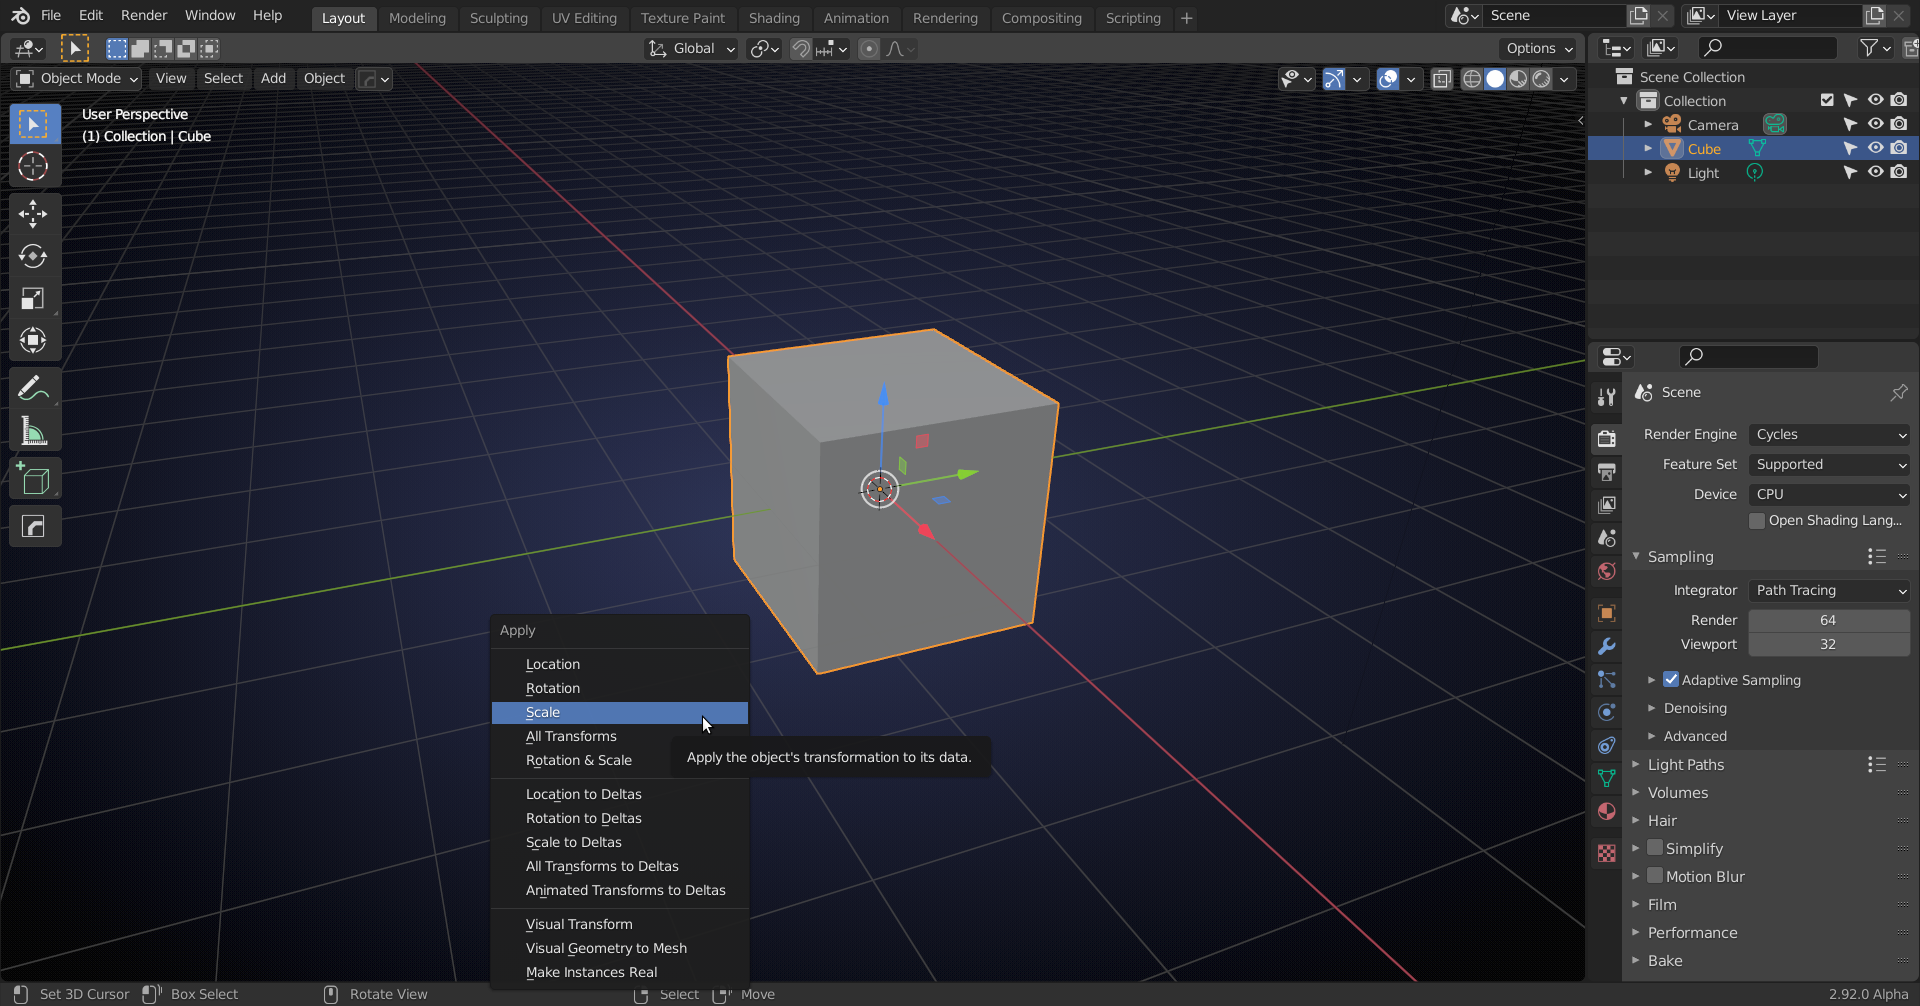Open the viewport Options button
This screenshot has width=1920, height=1006.
1537,48
